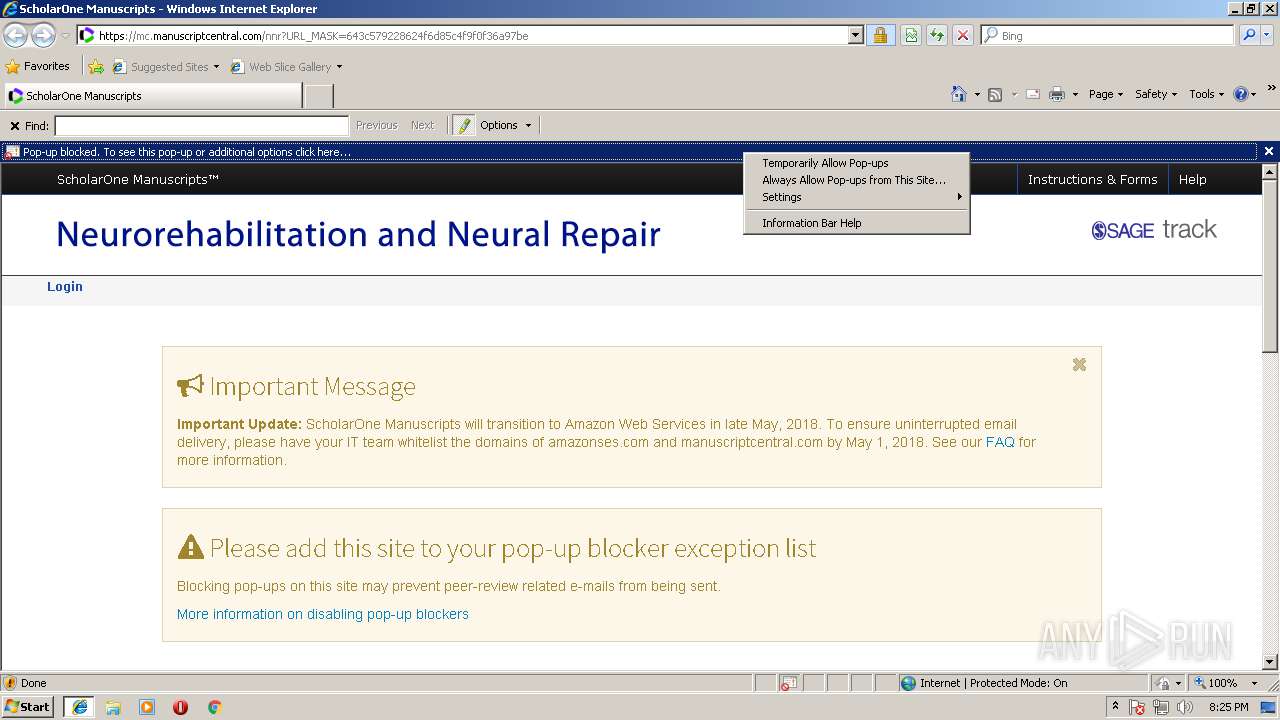Close the Find bar with its X
Viewport: 1280px width, 720px height.
[x=15, y=126]
